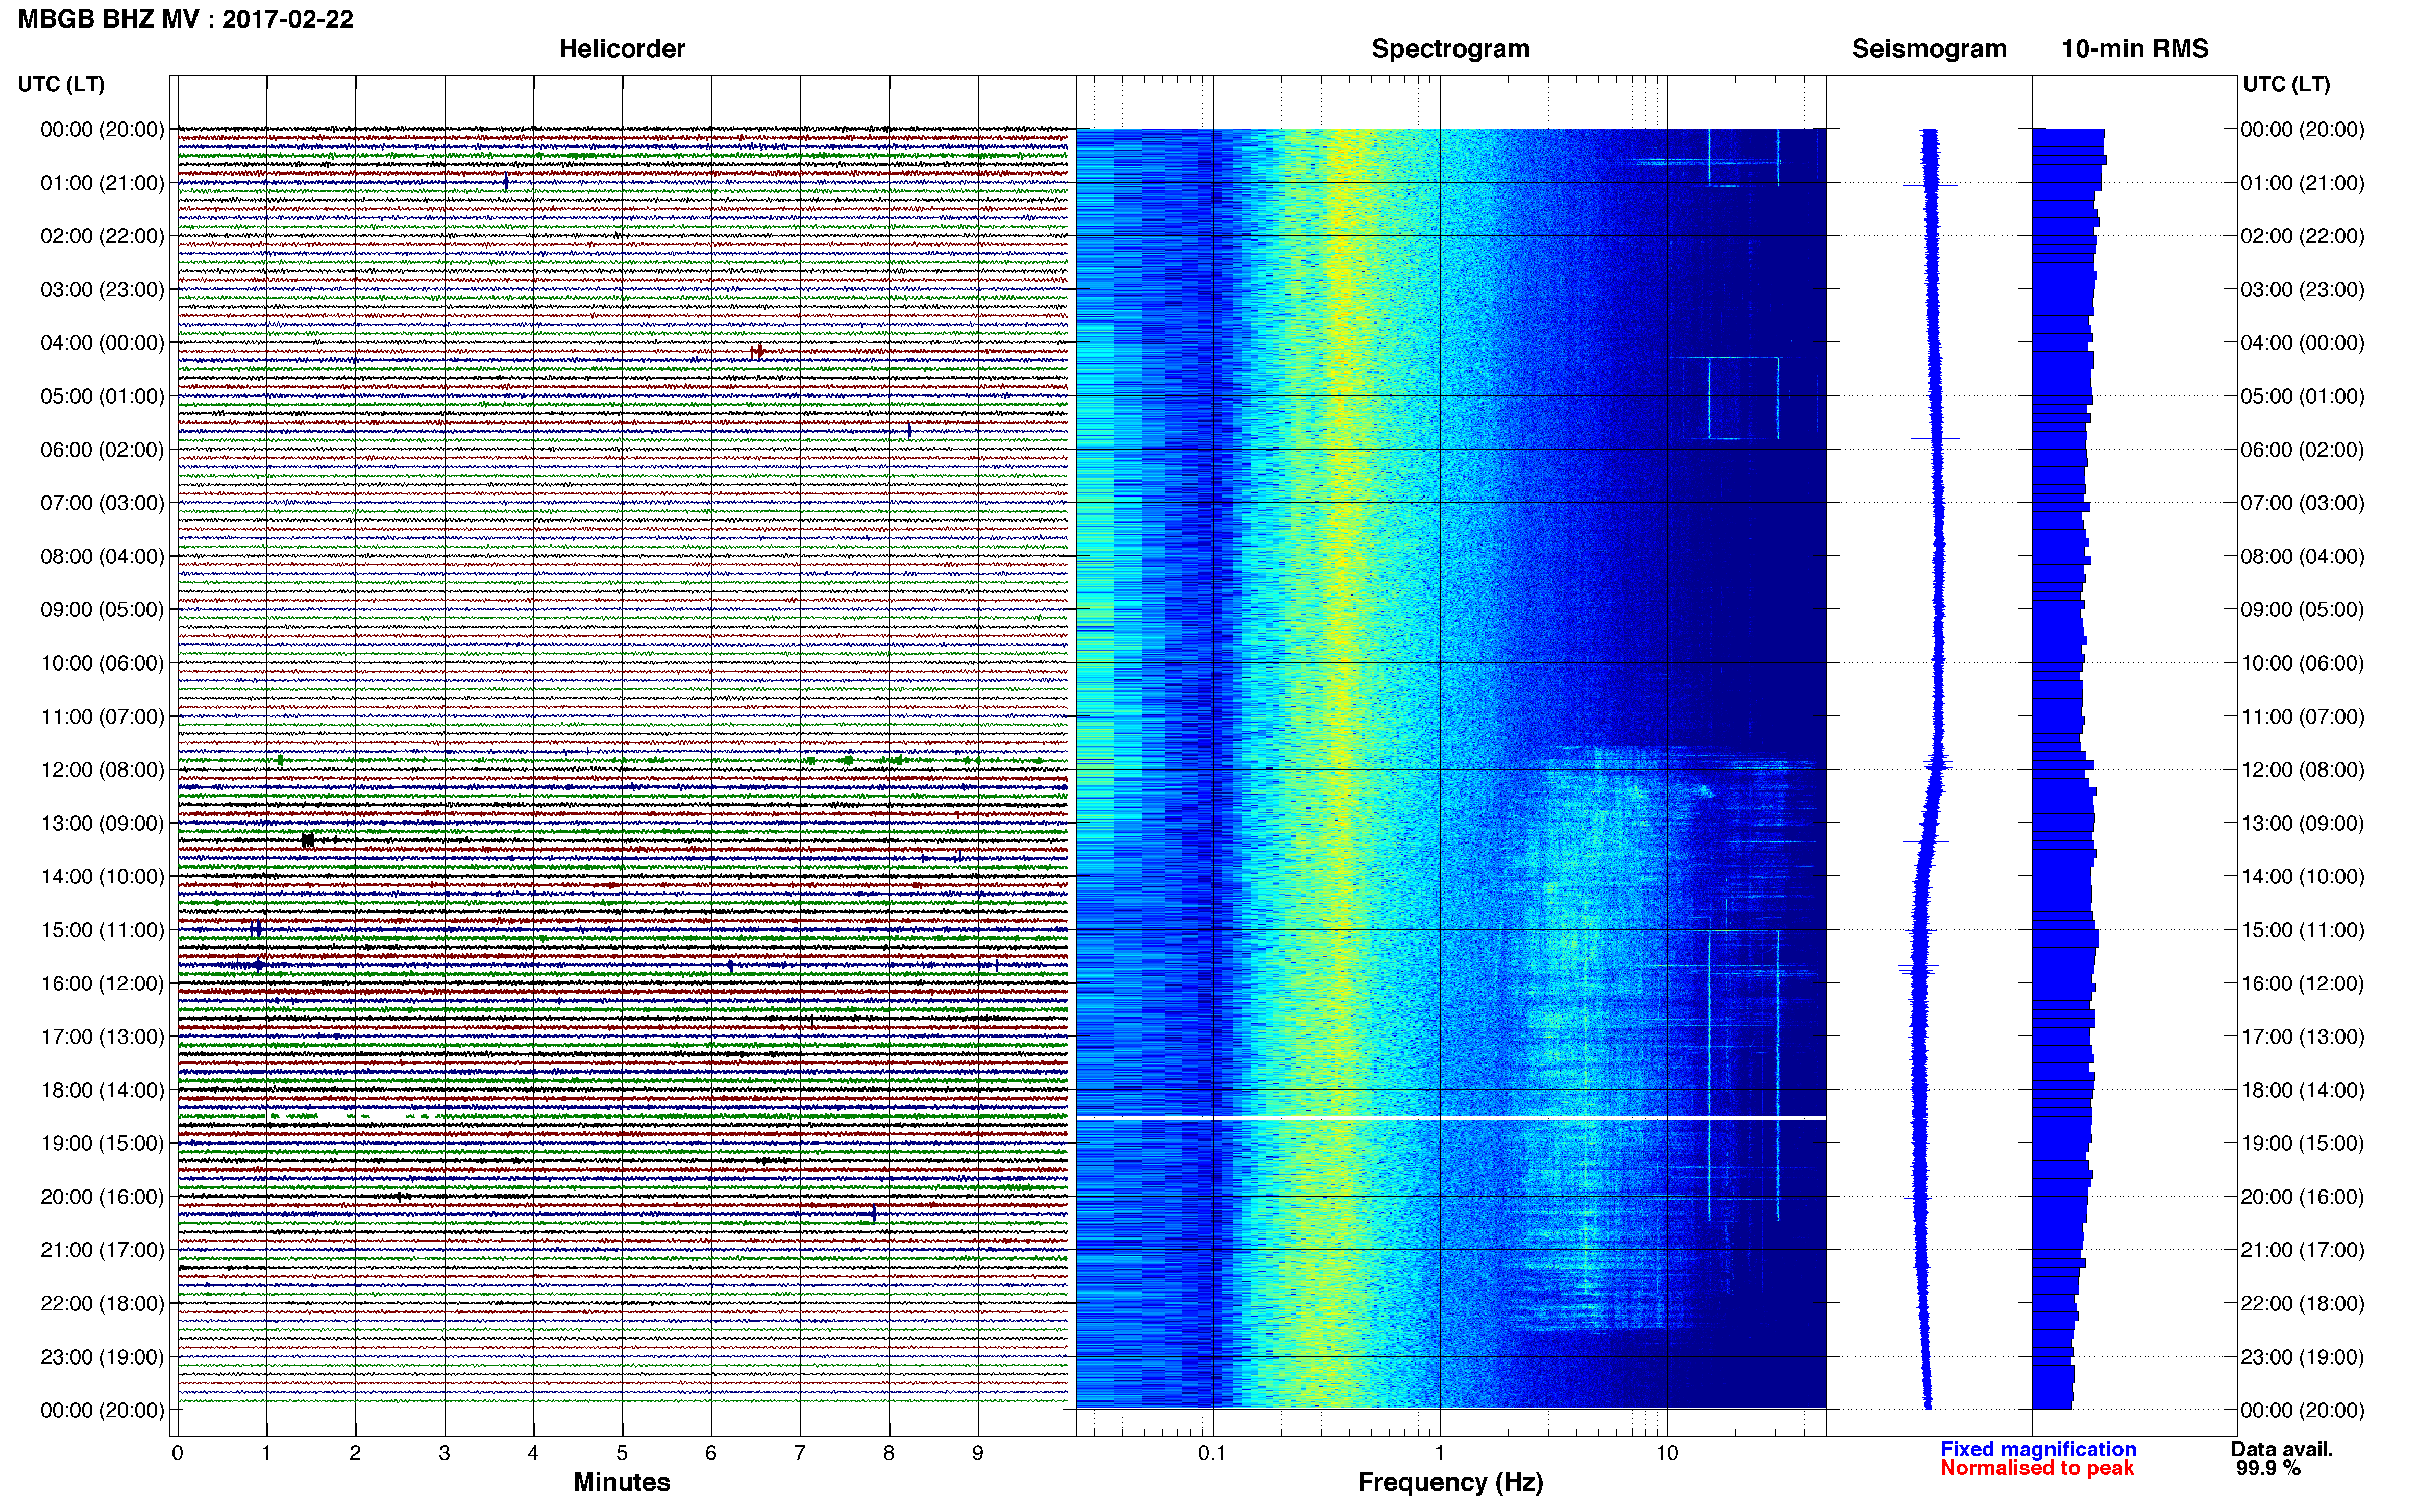The height and width of the screenshot is (1512, 2419).
Task: Click '02:00 (22:00)' on the left time axis
Action: coord(102,236)
